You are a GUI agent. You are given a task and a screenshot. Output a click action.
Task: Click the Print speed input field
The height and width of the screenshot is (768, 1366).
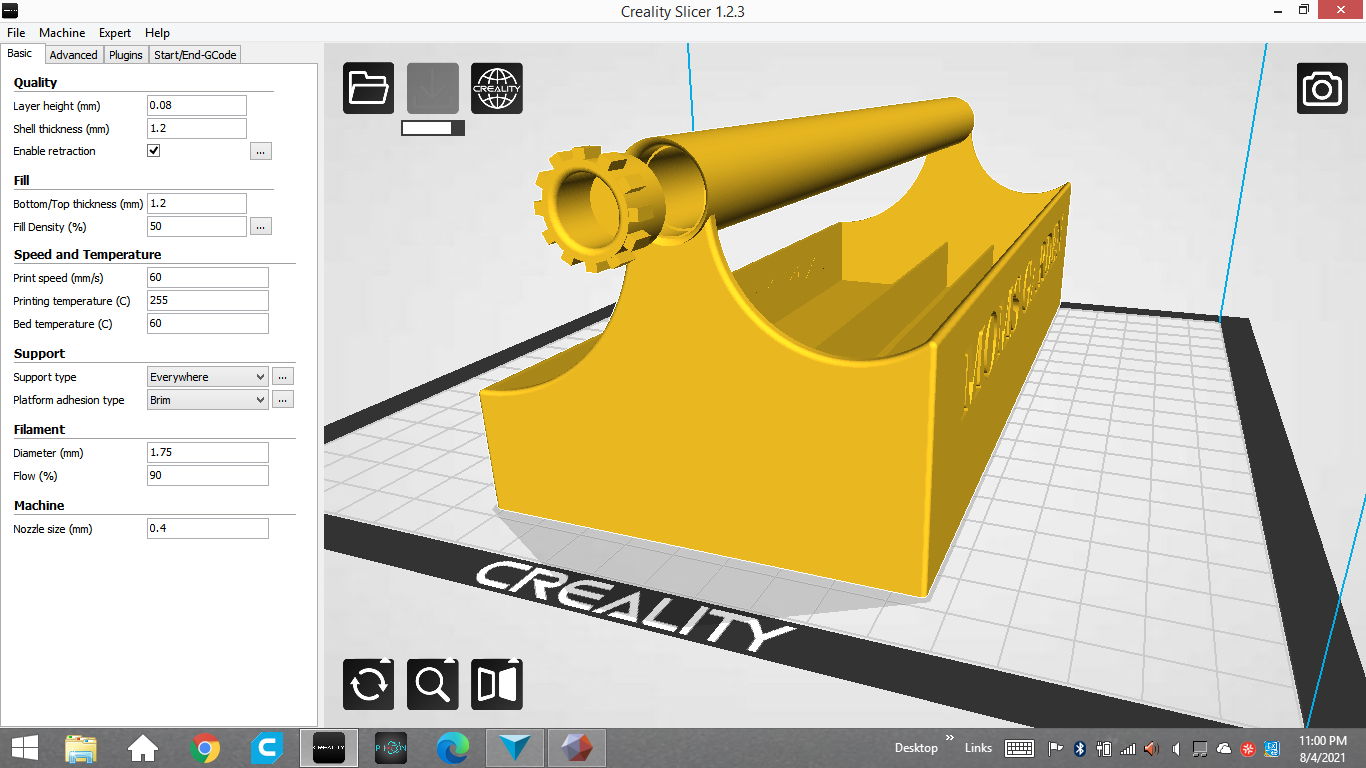(x=208, y=277)
